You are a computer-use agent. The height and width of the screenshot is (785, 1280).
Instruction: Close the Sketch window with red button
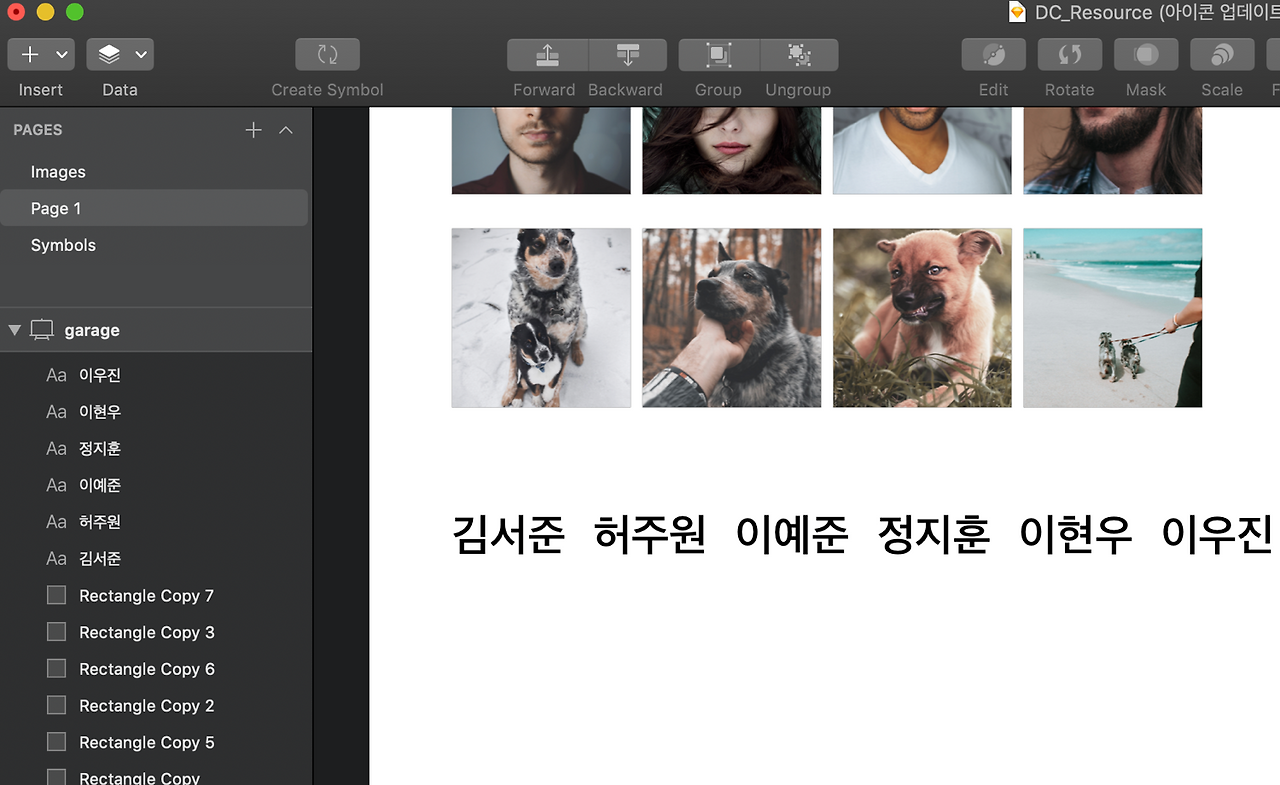pyautogui.click(x=16, y=12)
